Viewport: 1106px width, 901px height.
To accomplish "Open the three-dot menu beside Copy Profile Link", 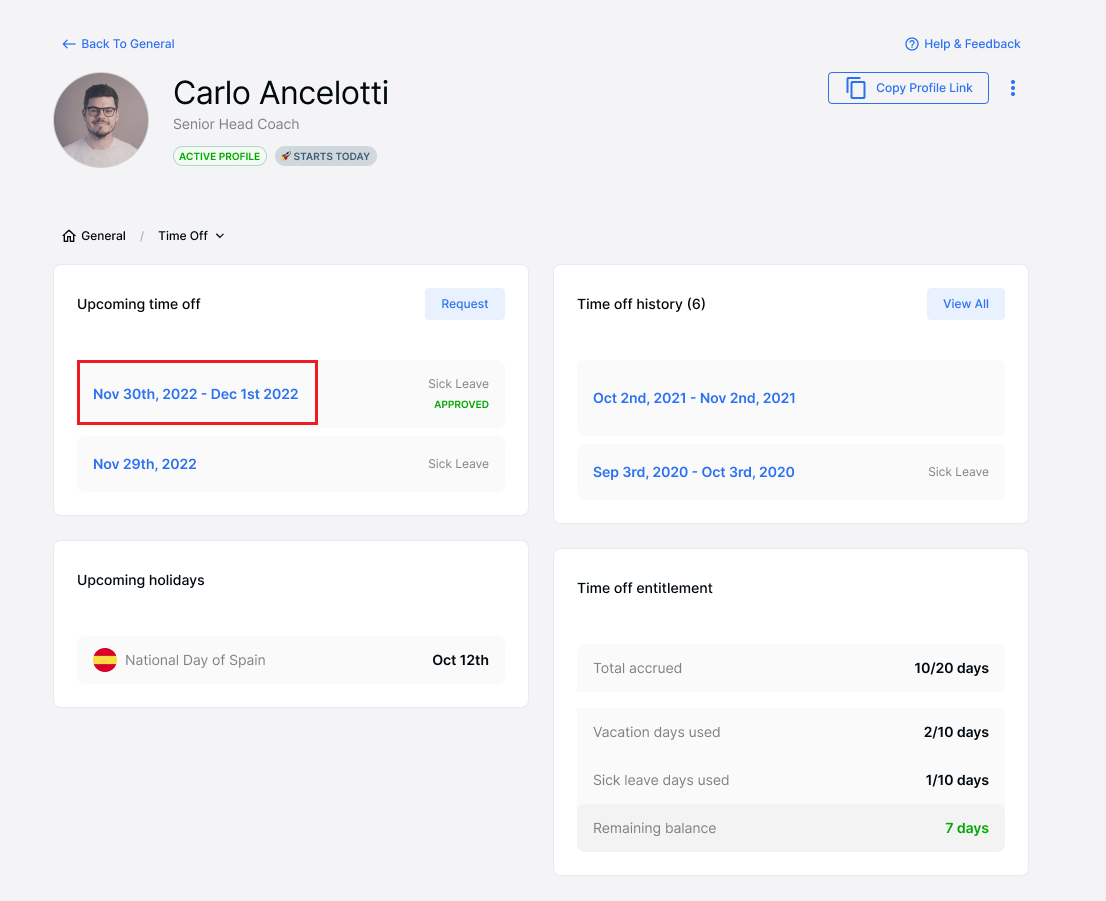I will click(1013, 88).
